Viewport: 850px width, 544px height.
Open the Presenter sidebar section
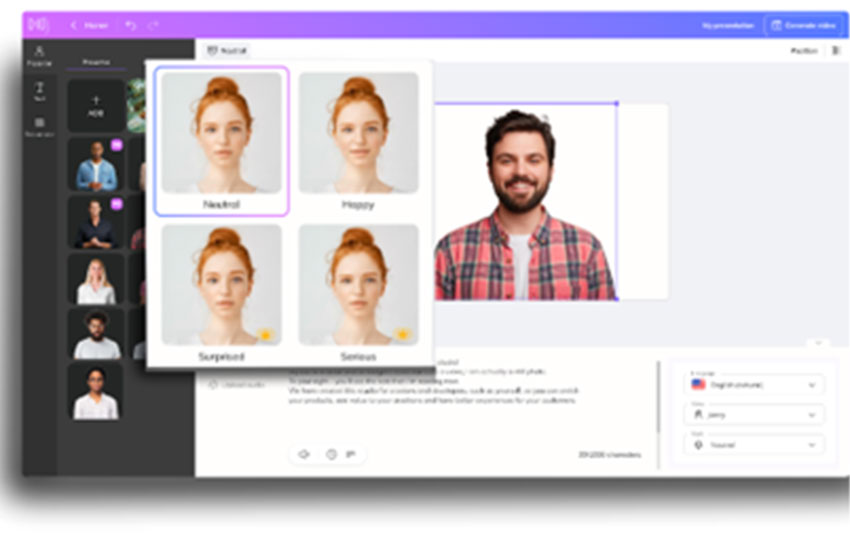[x=39, y=56]
